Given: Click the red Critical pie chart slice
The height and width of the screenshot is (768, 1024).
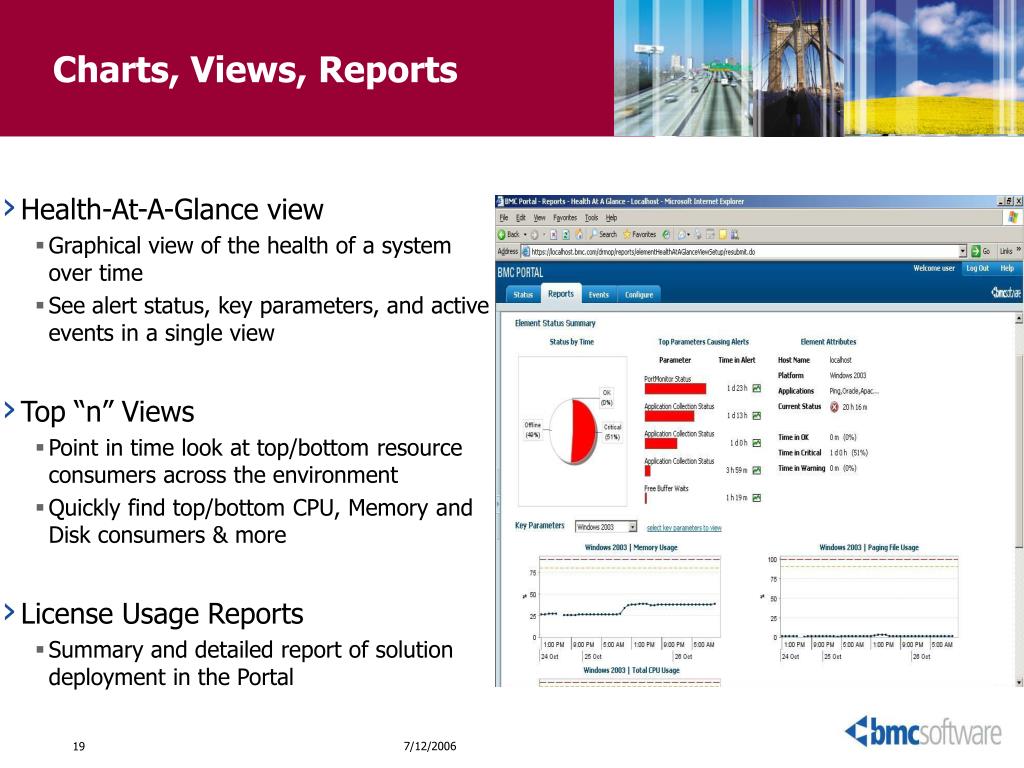Looking at the screenshot, I should [583, 431].
